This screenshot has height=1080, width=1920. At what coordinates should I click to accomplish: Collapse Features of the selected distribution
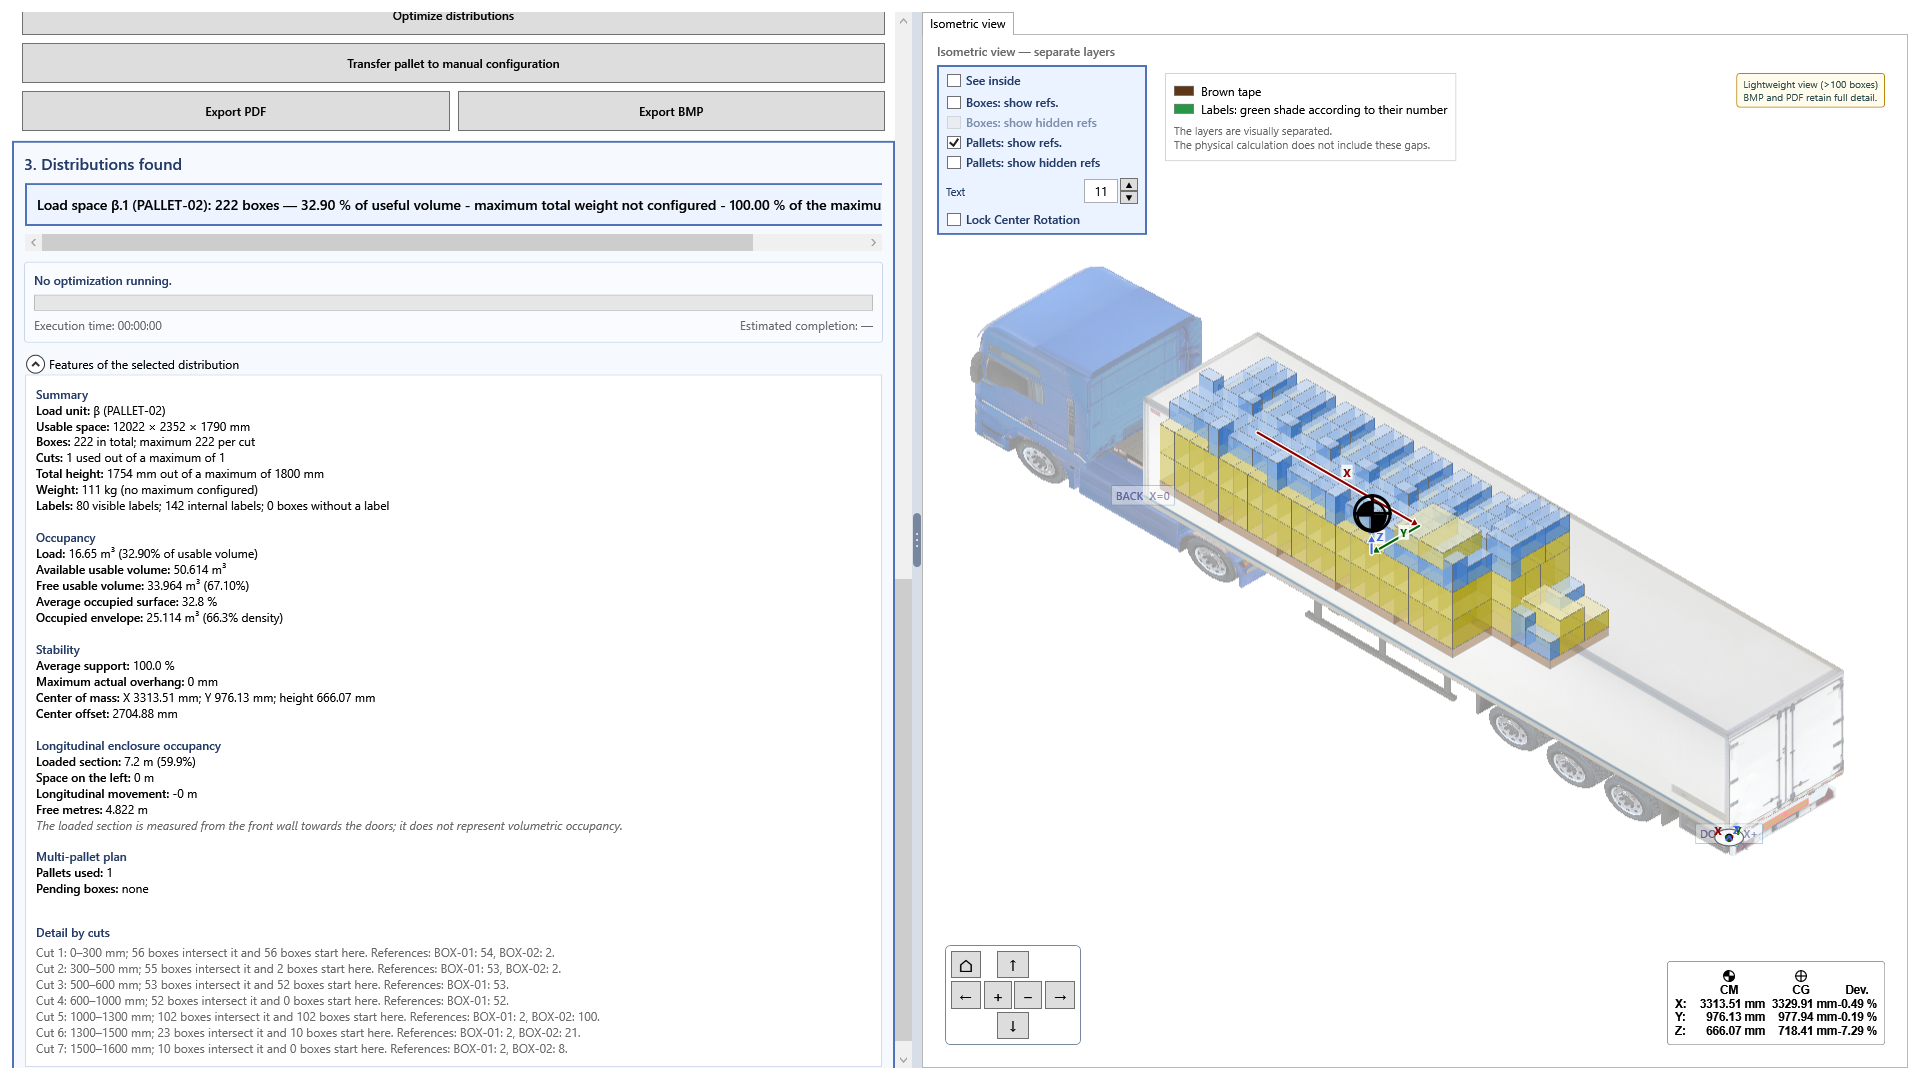(x=35, y=365)
